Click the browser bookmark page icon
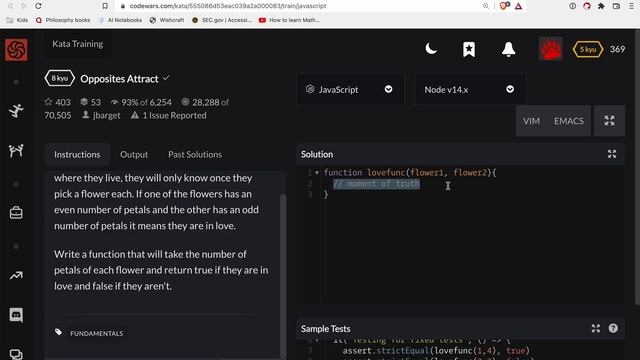This screenshot has width=640, height=360. tap(105, 6)
